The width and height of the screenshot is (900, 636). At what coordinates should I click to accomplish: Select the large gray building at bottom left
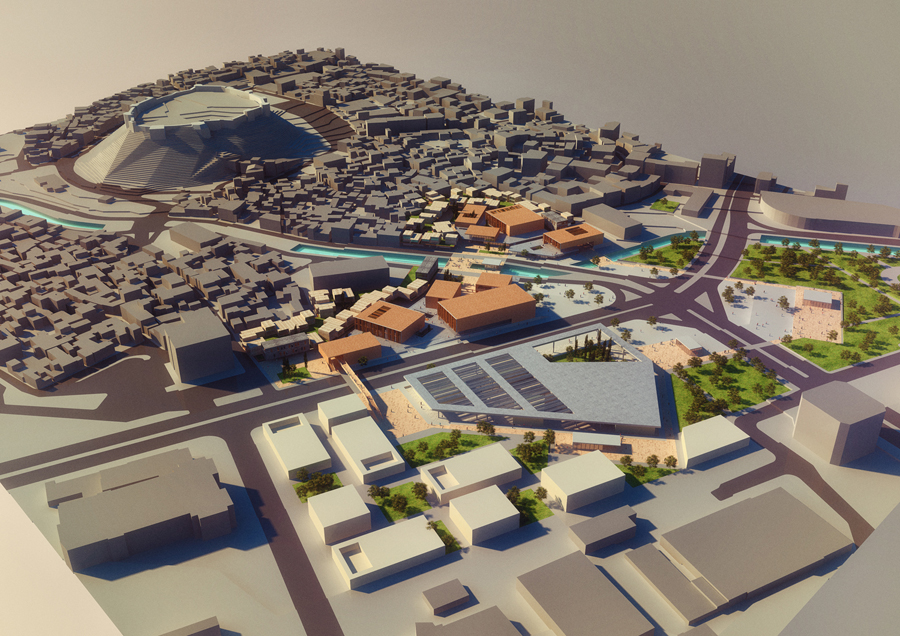(140, 505)
